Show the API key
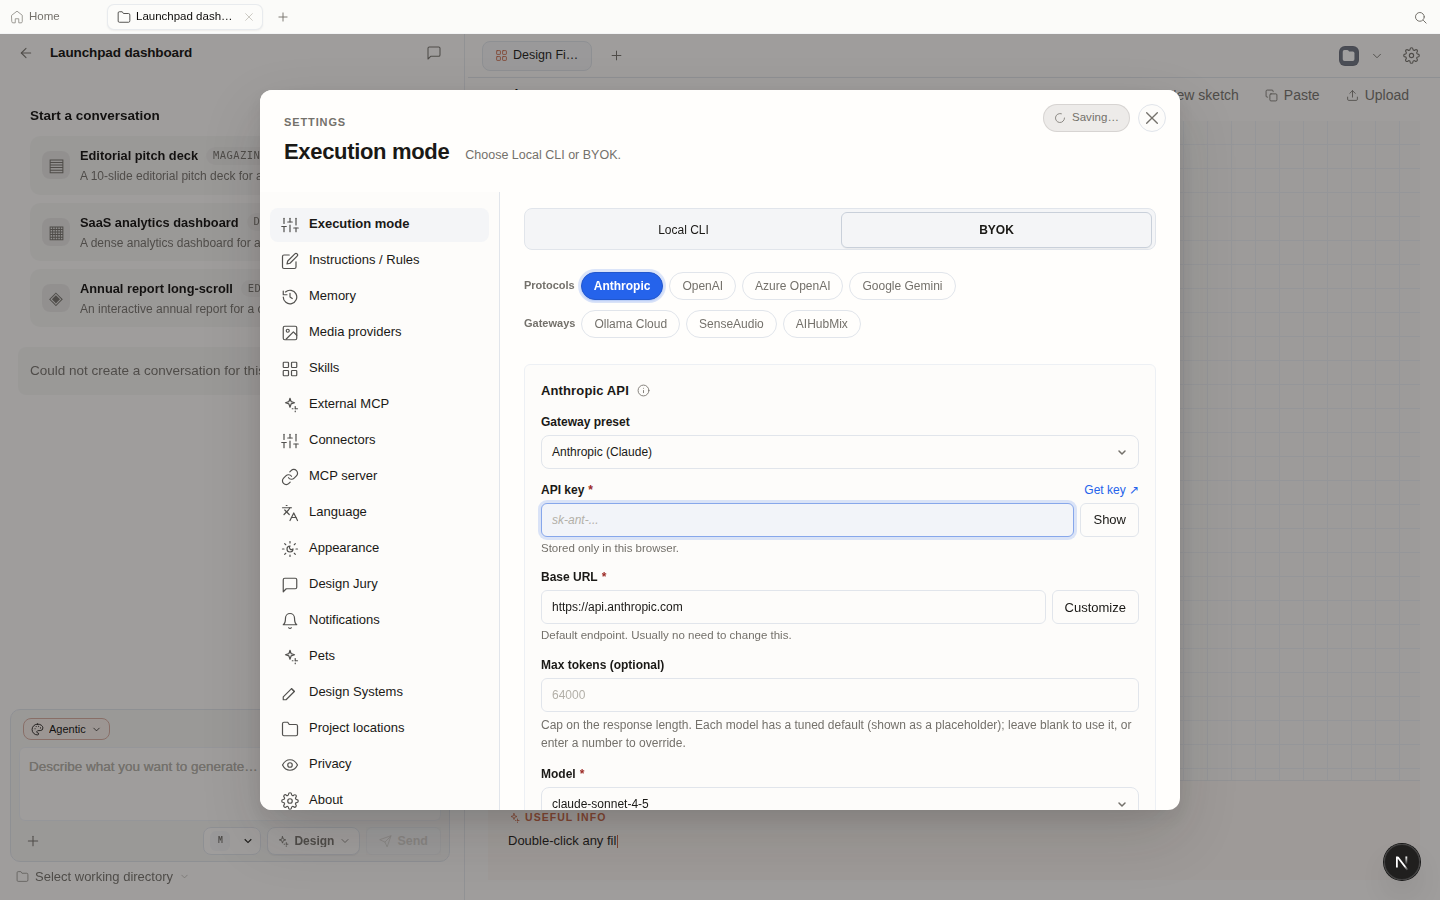The height and width of the screenshot is (900, 1440). point(1109,520)
